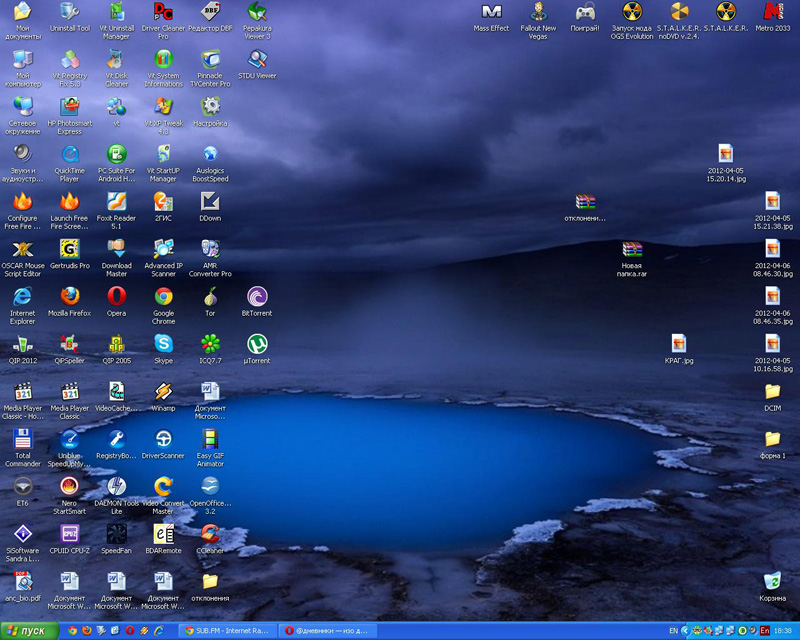
Task: Open the Корзина recycle bin
Action: (x=772, y=586)
